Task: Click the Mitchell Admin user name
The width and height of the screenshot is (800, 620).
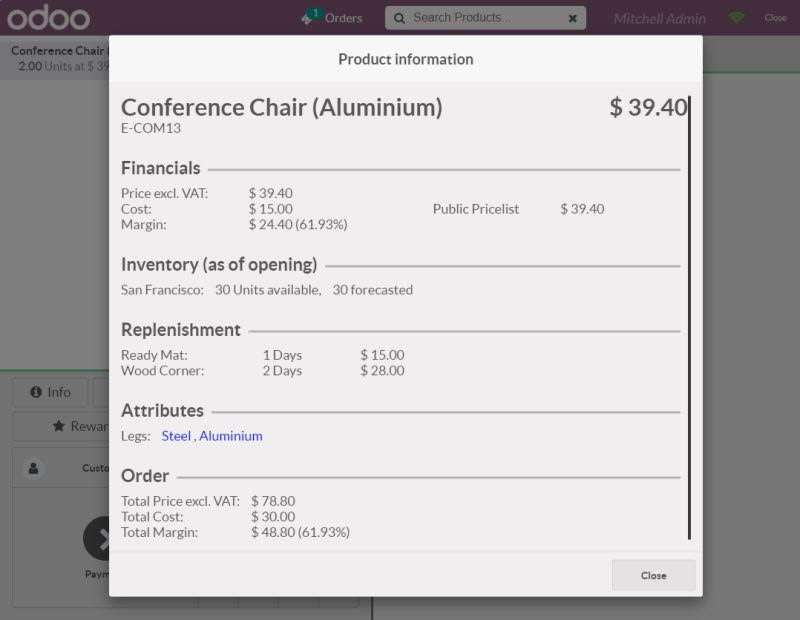Action: (x=659, y=18)
